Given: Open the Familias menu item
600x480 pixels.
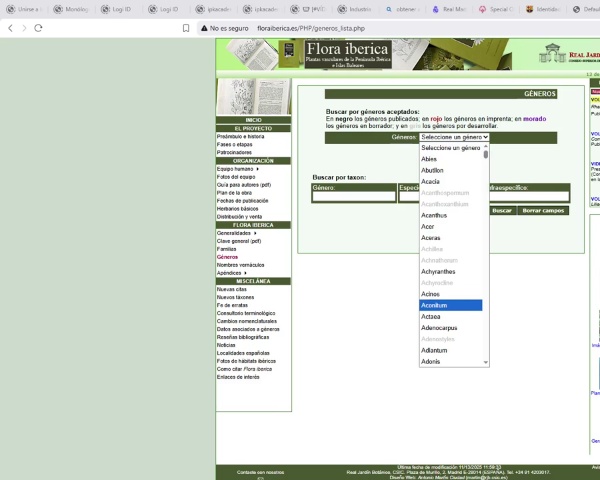Looking at the screenshot, I should coord(227,249).
